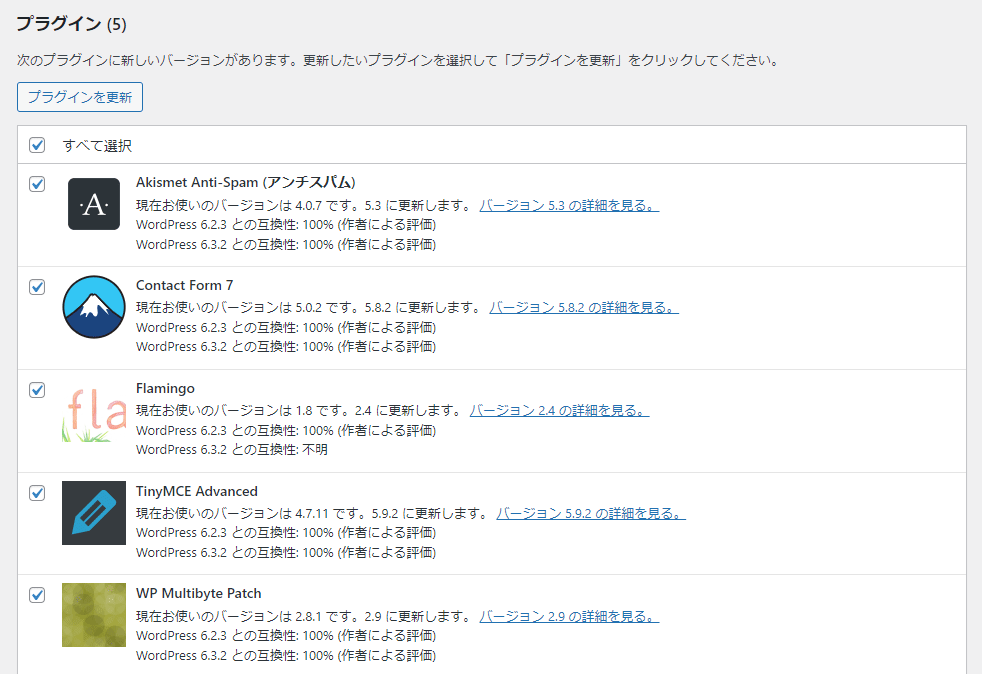Click the TinyMCE 4.7.11 version text

(312, 514)
